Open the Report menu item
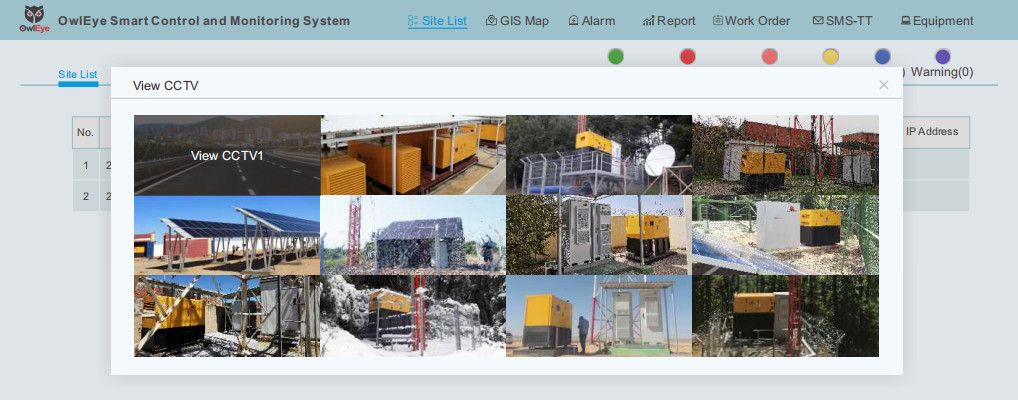The height and width of the screenshot is (400, 1018). click(669, 21)
